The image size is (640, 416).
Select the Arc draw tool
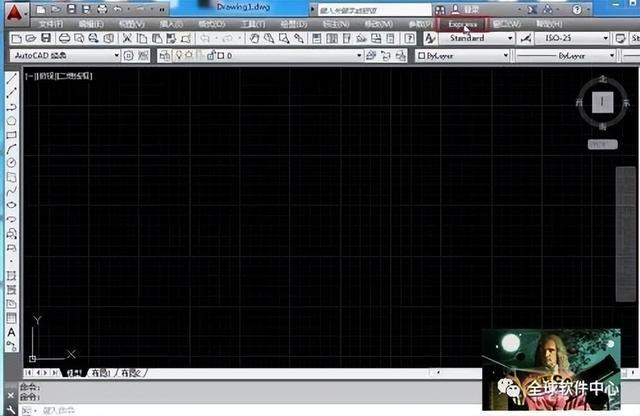[11, 149]
